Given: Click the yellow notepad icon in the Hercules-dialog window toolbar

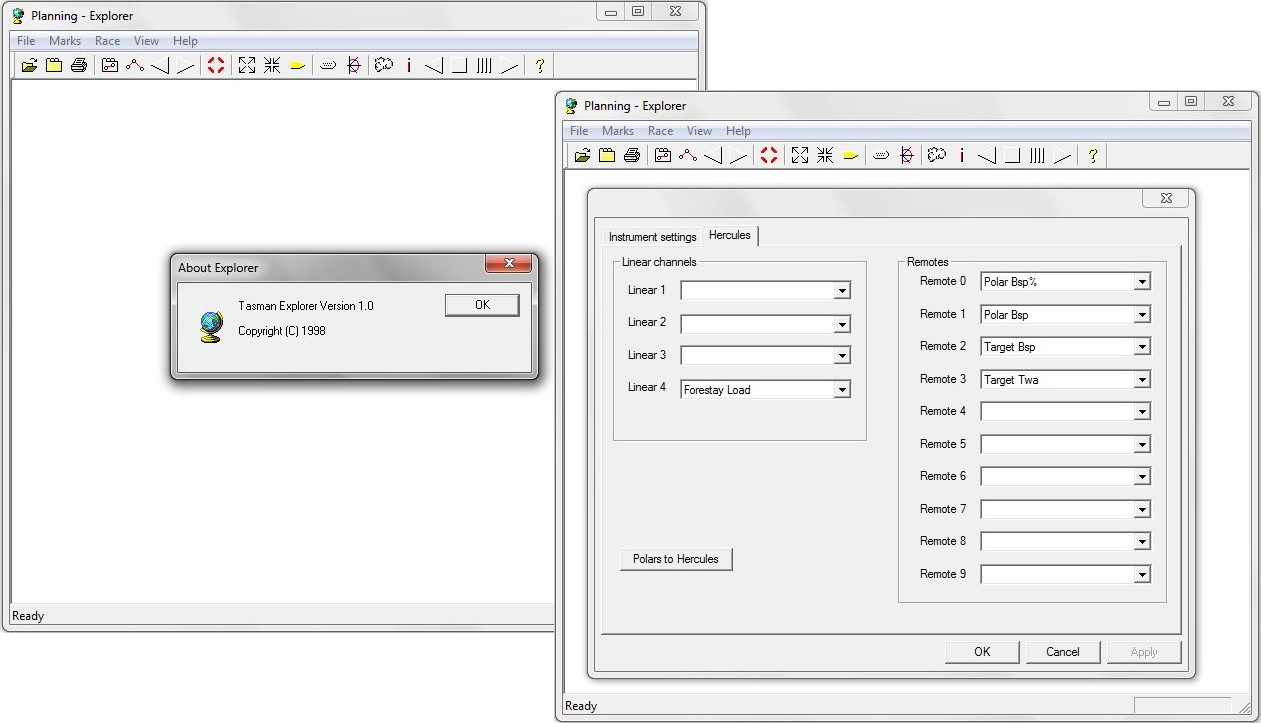Looking at the screenshot, I should tap(607, 156).
